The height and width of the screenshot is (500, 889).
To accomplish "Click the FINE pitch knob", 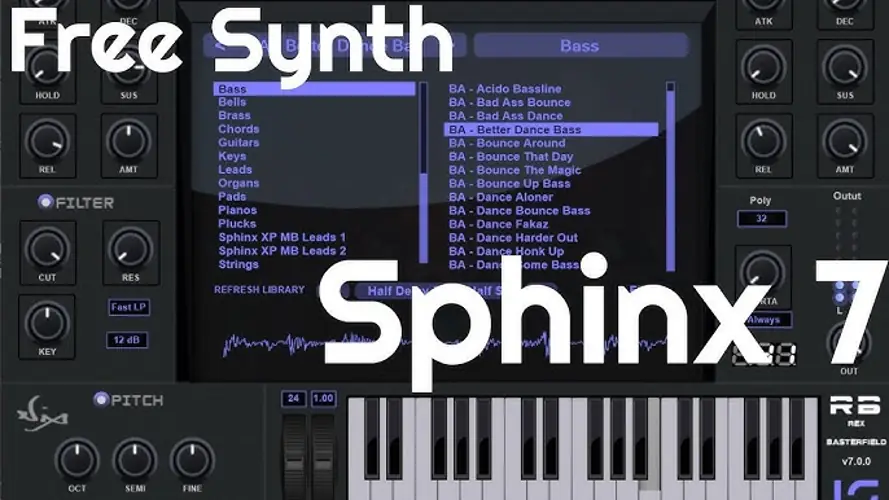I will [193, 459].
